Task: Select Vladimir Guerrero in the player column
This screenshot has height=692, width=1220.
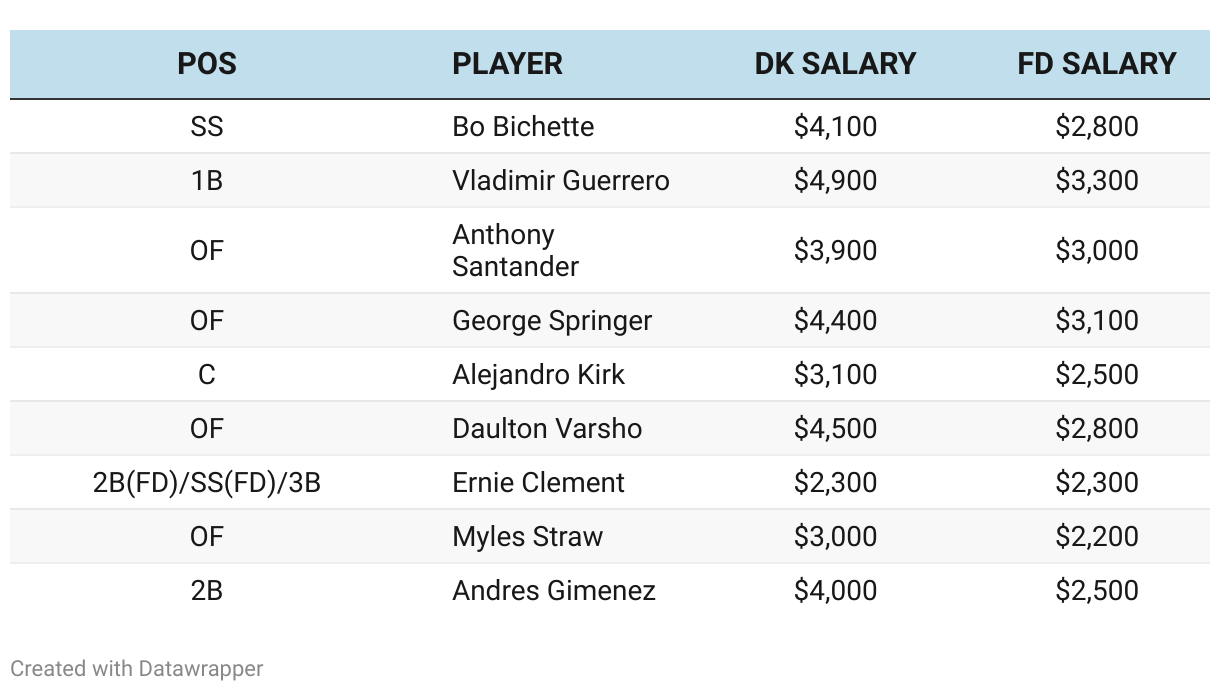Action: pyautogui.click(x=561, y=181)
